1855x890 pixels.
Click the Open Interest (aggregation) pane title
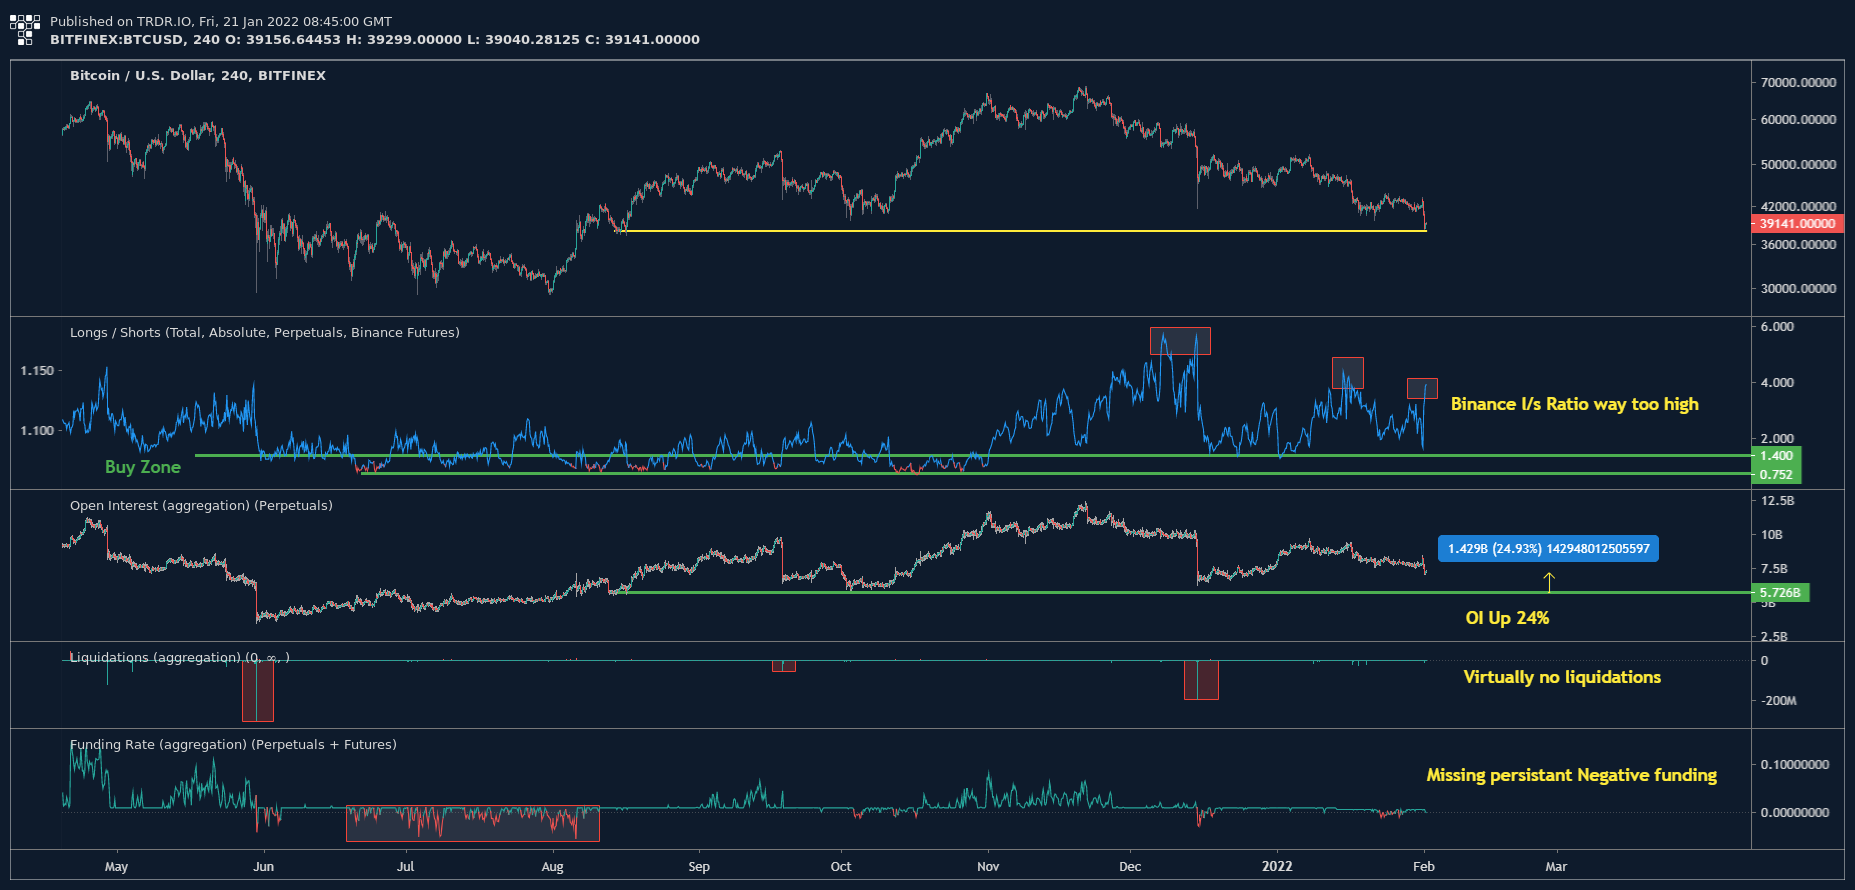tap(201, 506)
